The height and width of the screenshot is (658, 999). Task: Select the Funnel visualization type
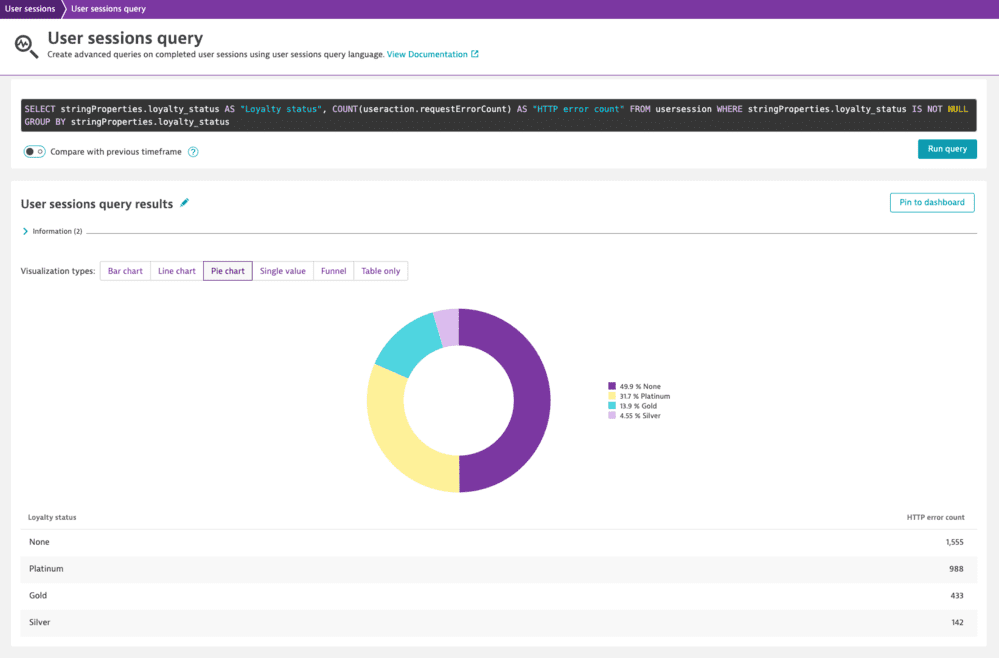tap(333, 270)
